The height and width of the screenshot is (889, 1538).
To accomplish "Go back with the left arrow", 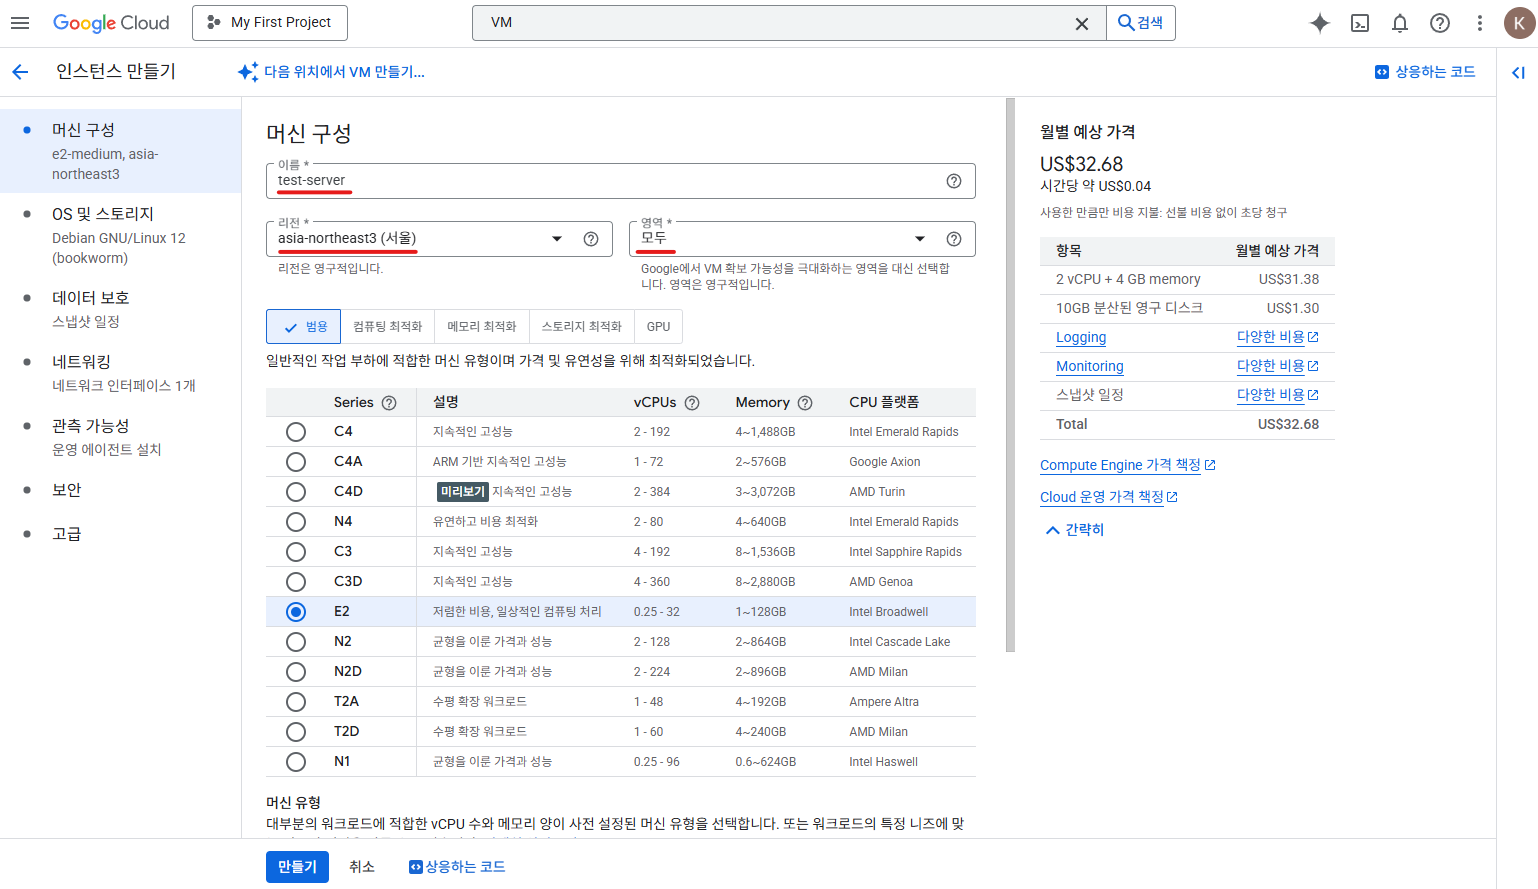I will click(x=20, y=72).
